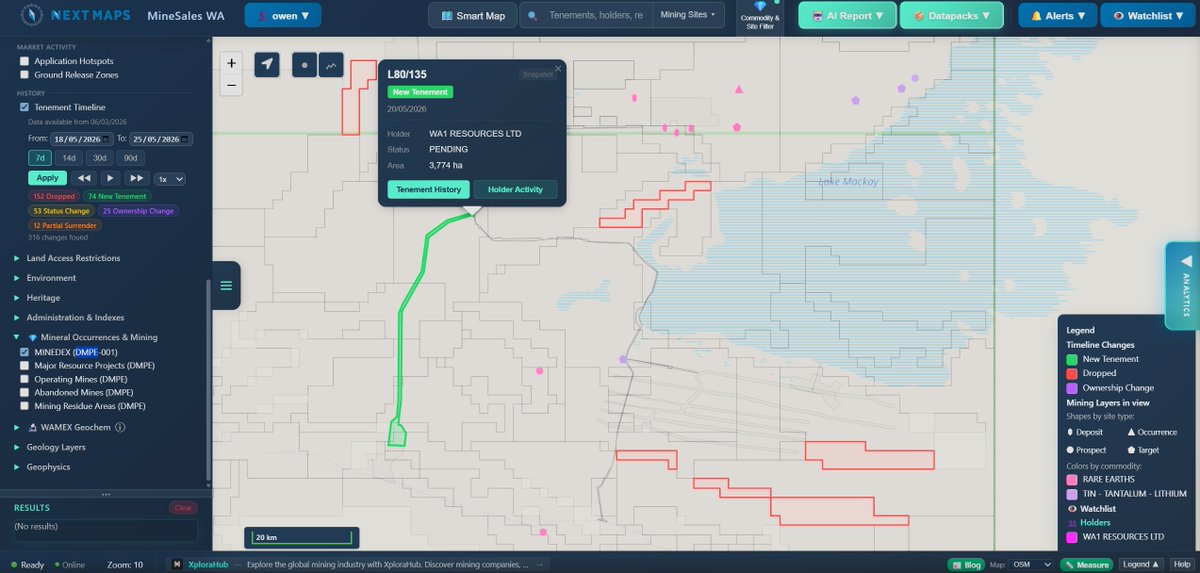The width and height of the screenshot is (1200, 573).
Task: Filter by 53 Status Change chip
Action: click(62, 211)
